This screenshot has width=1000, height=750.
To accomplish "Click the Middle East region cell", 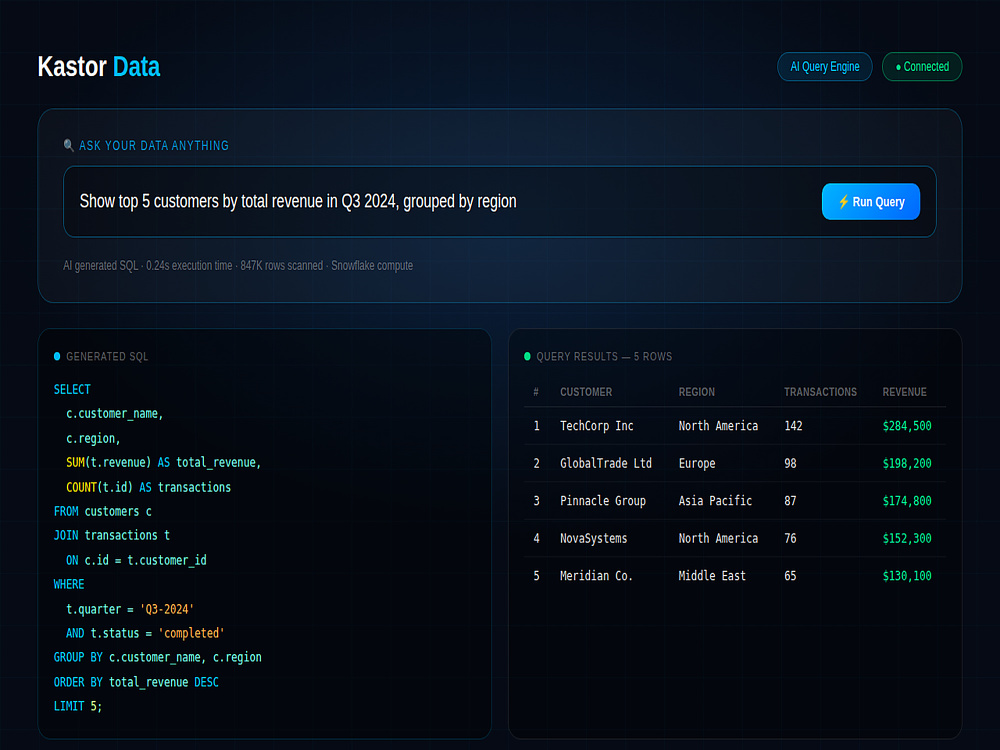I will [712, 576].
